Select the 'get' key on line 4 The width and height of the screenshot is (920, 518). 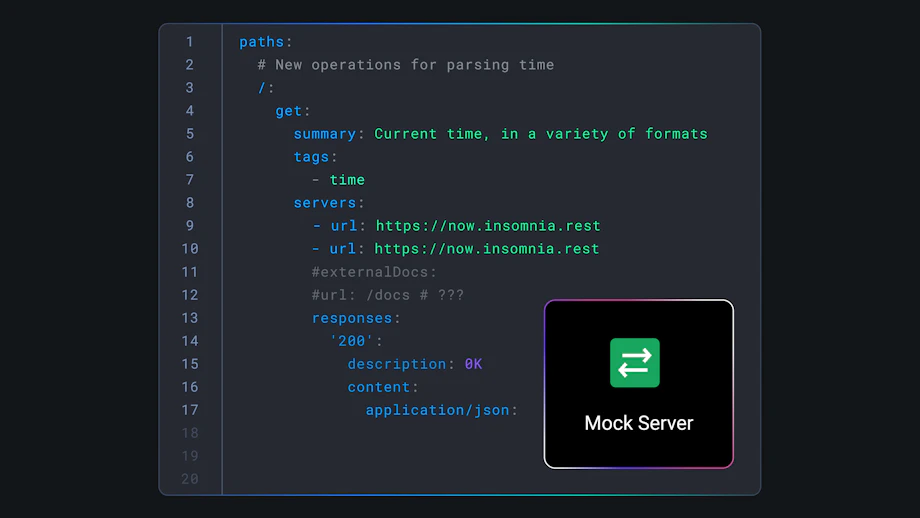[289, 111]
